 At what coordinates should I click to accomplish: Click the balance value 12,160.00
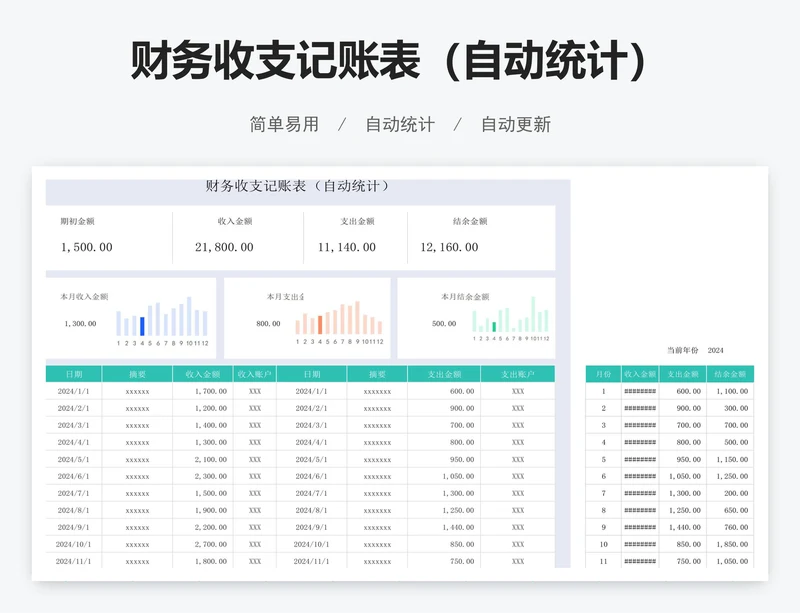click(x=449, y=247)
